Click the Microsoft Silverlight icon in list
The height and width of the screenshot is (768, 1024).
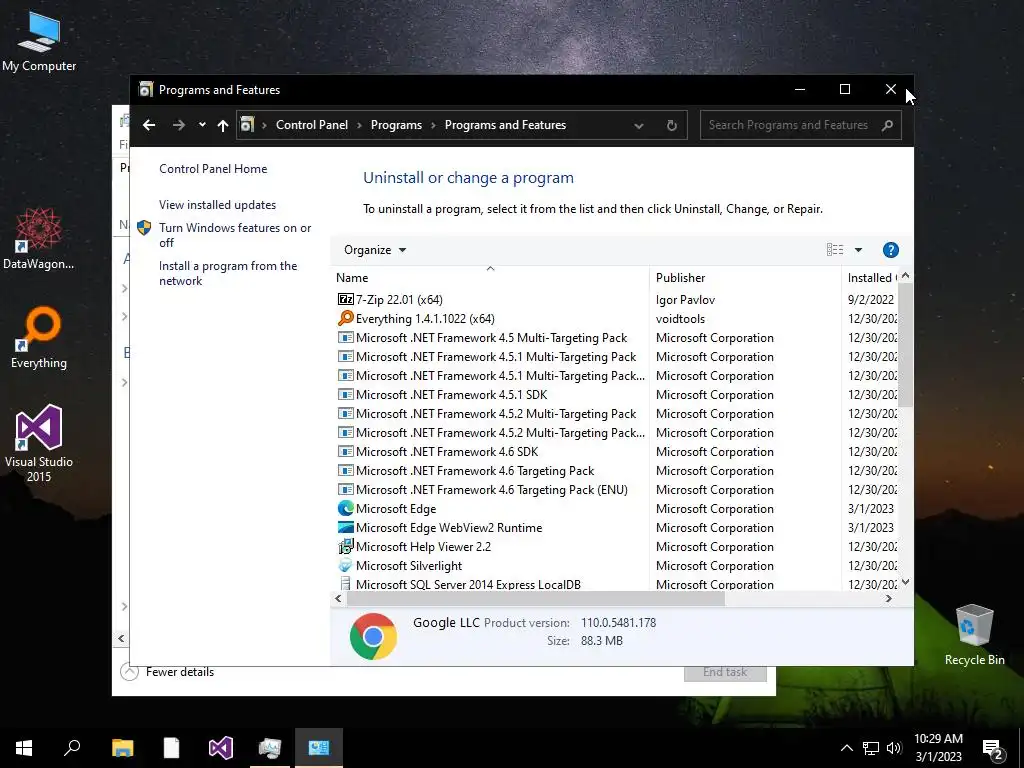[x=345, y=566]
